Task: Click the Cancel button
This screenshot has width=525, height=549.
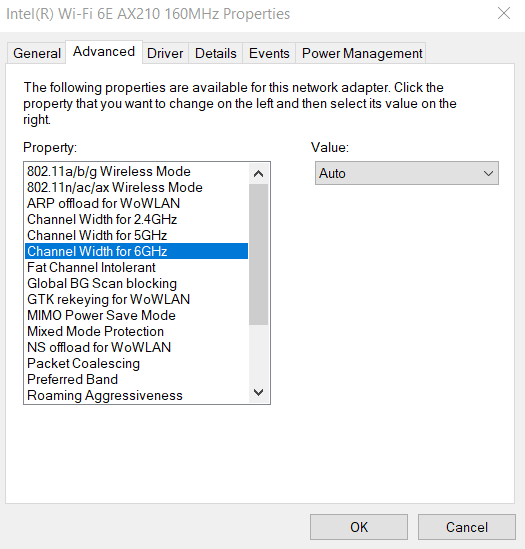Action: click(467, 527)
